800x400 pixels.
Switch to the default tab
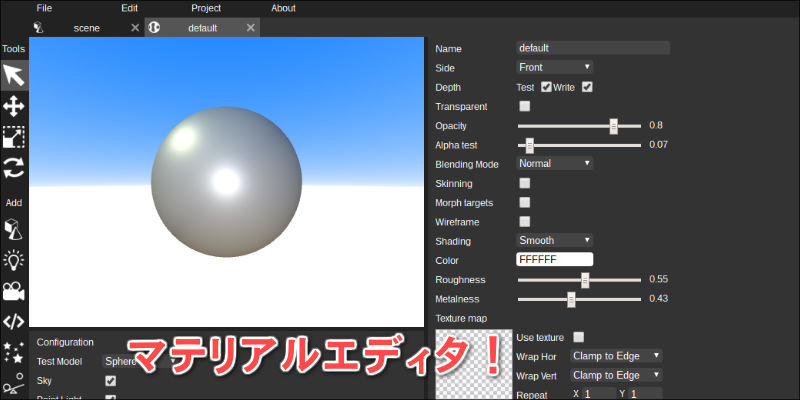pyautogui.click(x=203, y=28)
